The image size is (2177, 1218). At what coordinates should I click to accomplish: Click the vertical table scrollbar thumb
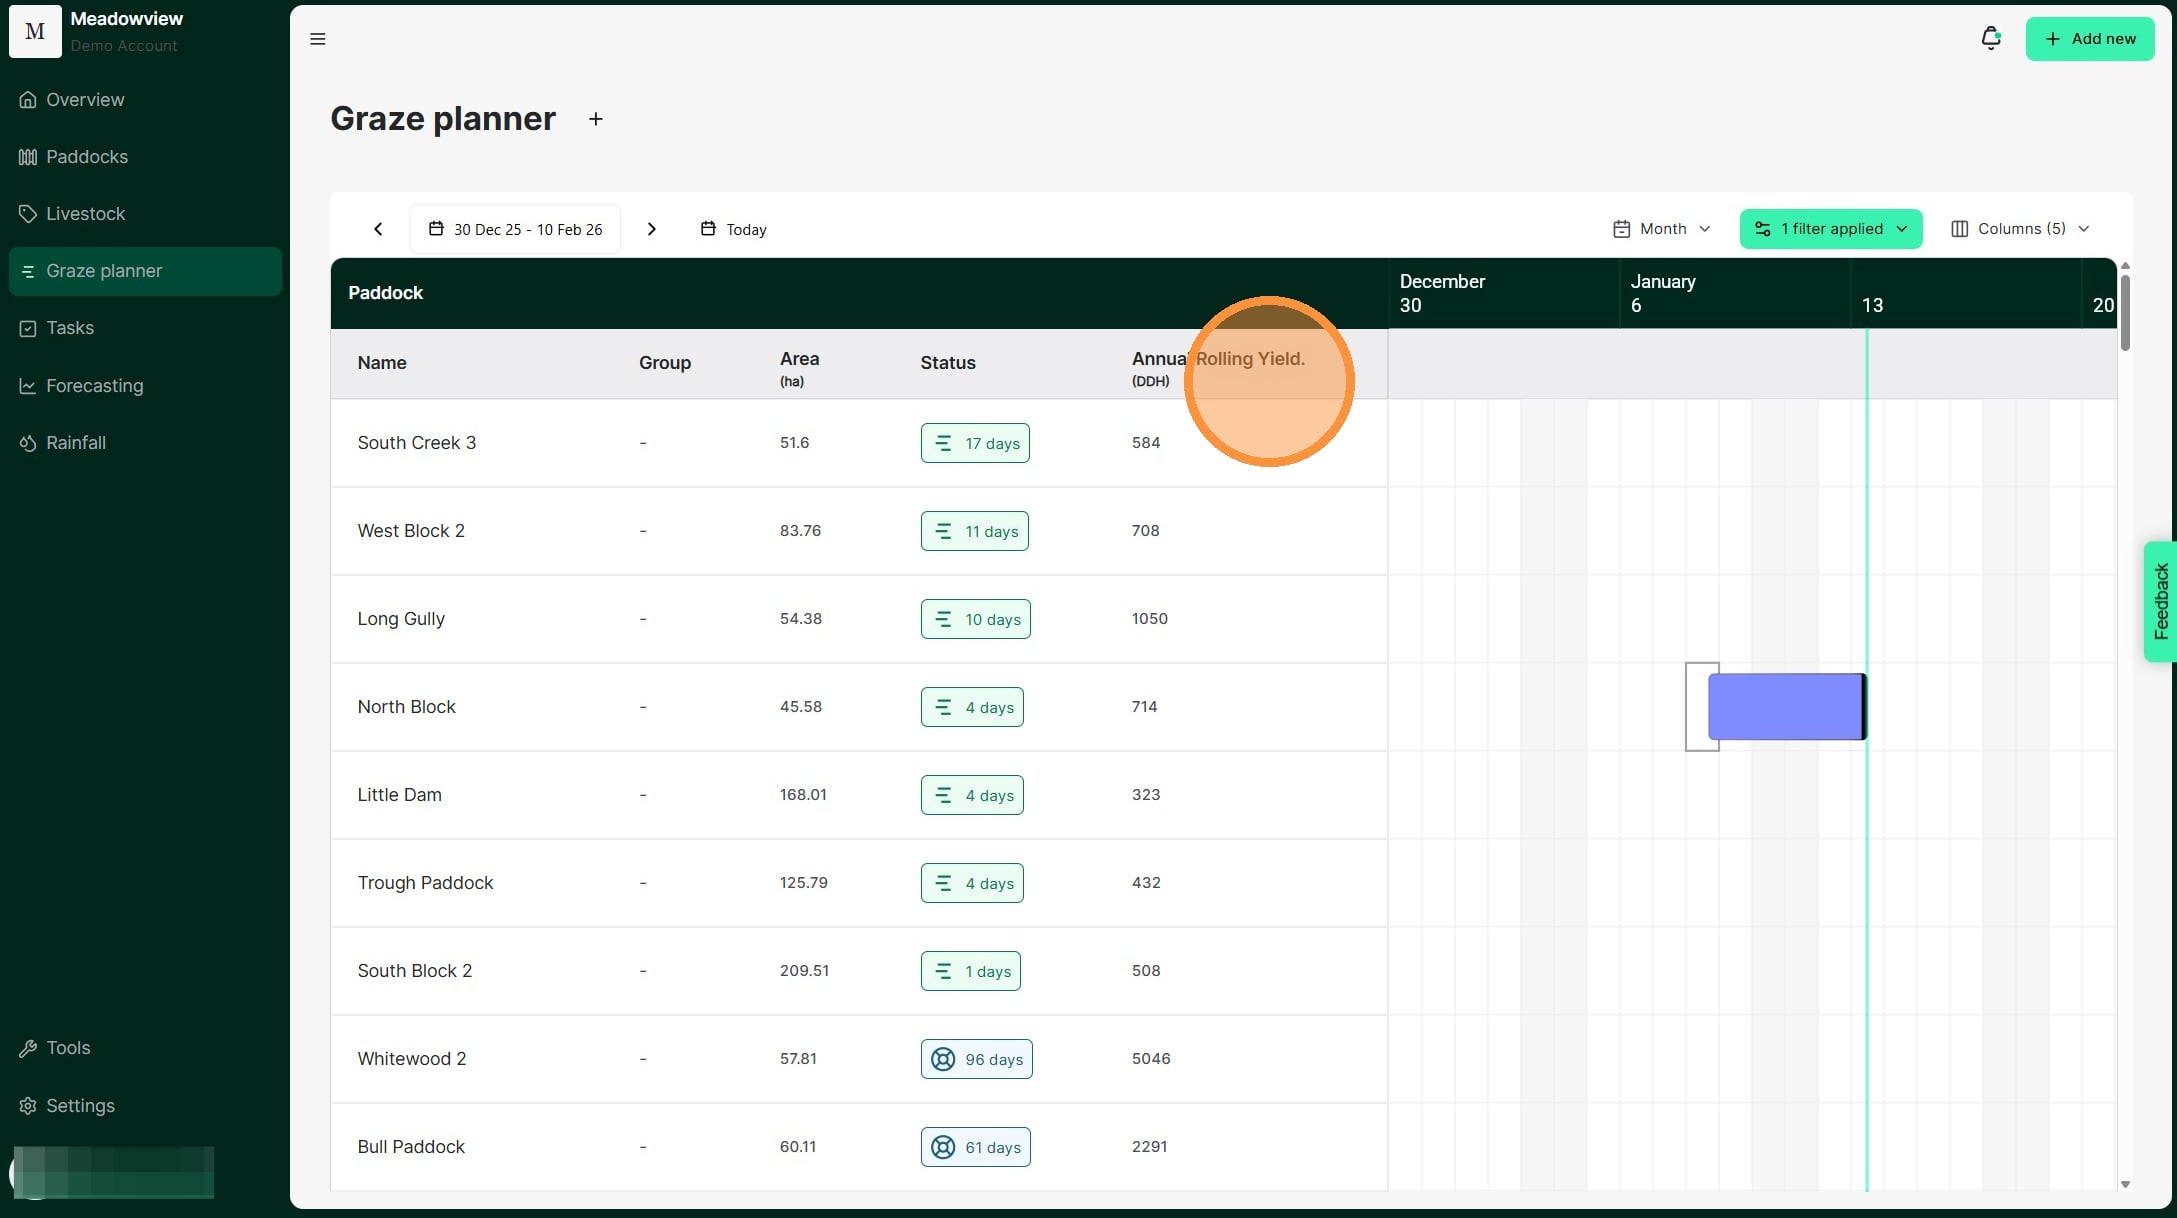tap(2125, 312)
